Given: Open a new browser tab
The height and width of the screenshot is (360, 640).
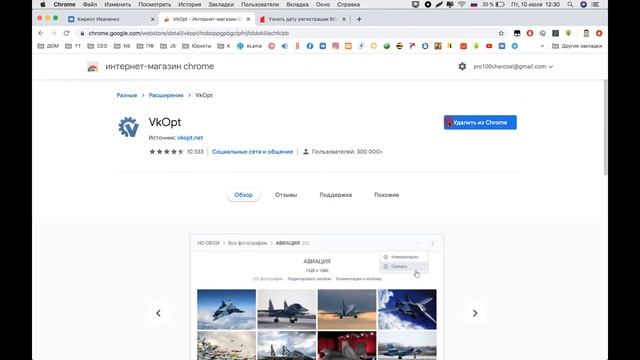Looking at the screenshot, I should tap(359, 19).
